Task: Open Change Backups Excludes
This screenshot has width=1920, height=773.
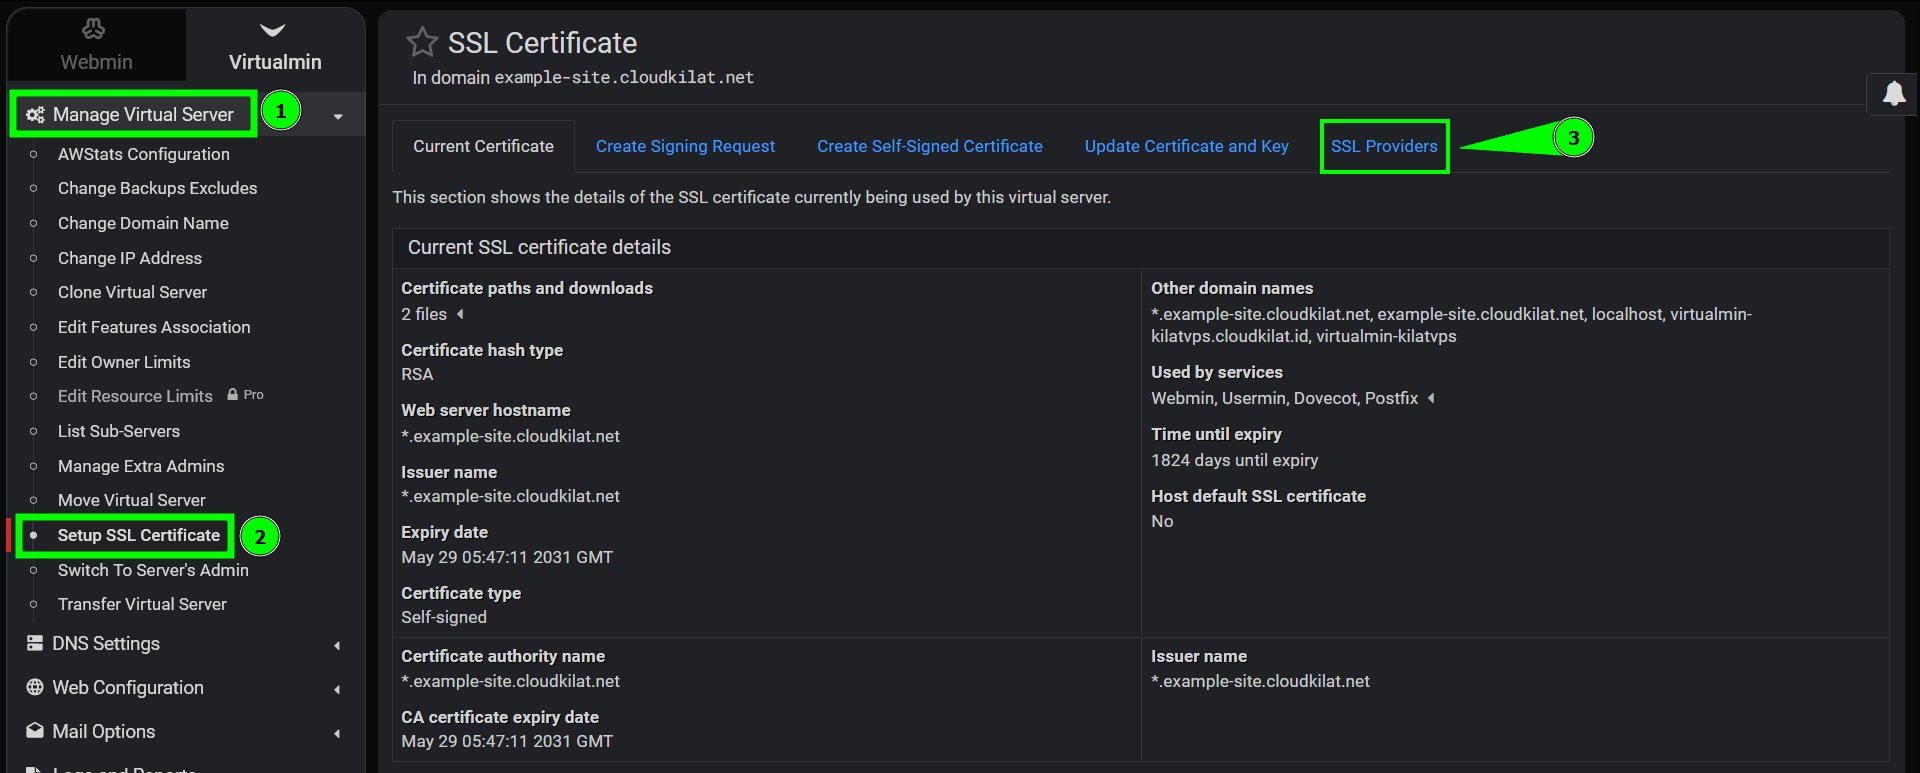Action: click(x=157, y=188)
